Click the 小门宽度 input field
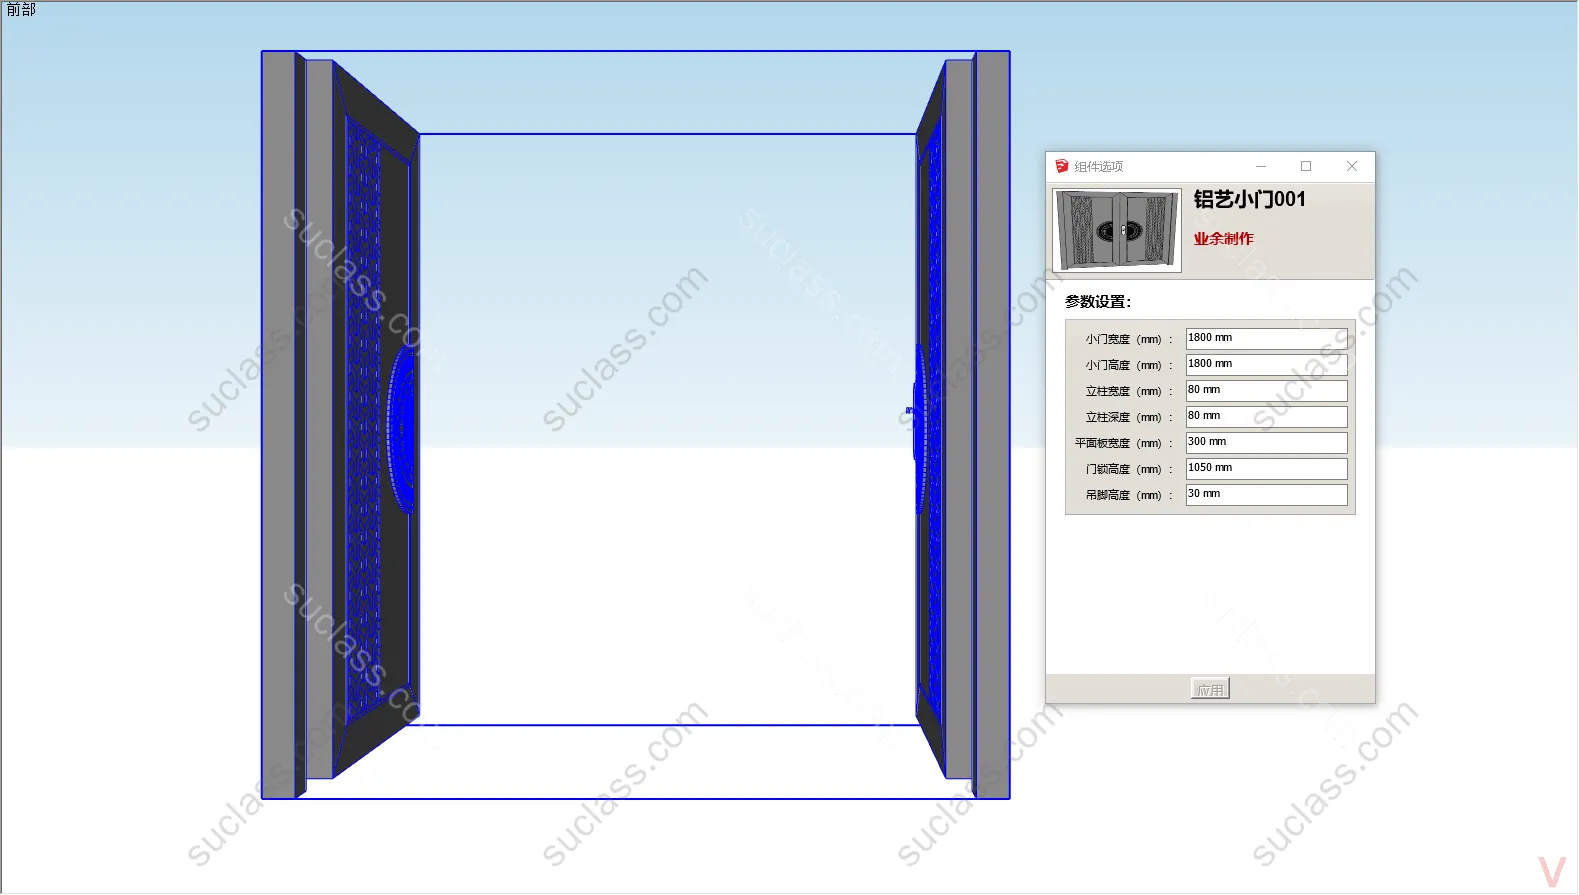This screenshot has height=895, width=1579. coord(1266,339)
